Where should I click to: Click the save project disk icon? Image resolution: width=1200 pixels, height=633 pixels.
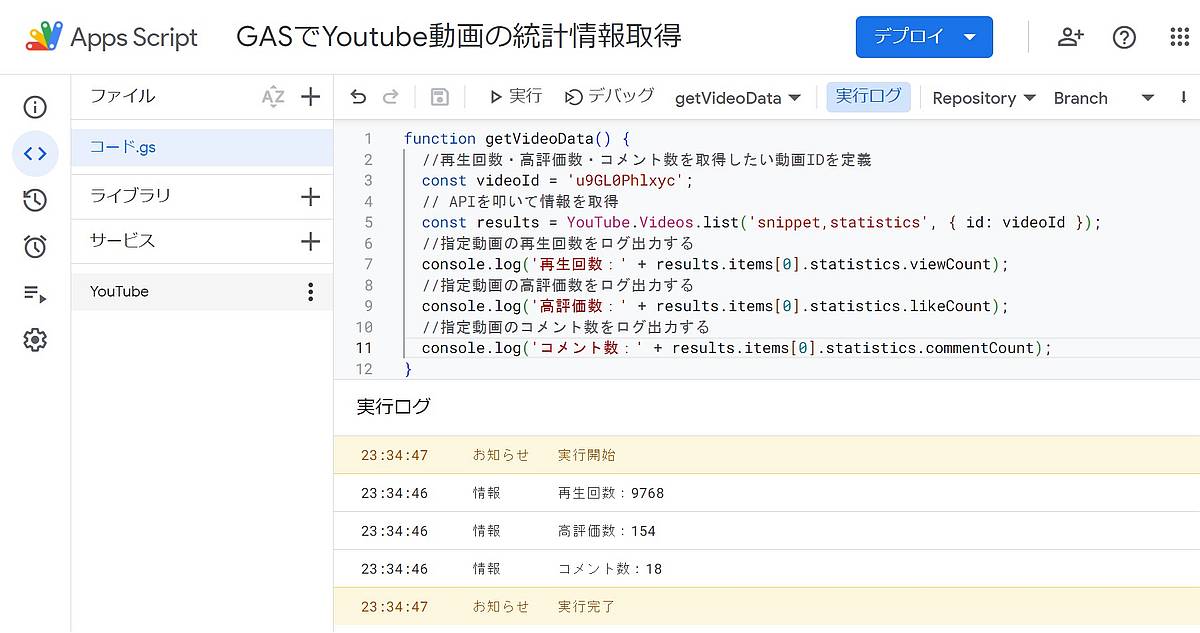coord(439,97)
